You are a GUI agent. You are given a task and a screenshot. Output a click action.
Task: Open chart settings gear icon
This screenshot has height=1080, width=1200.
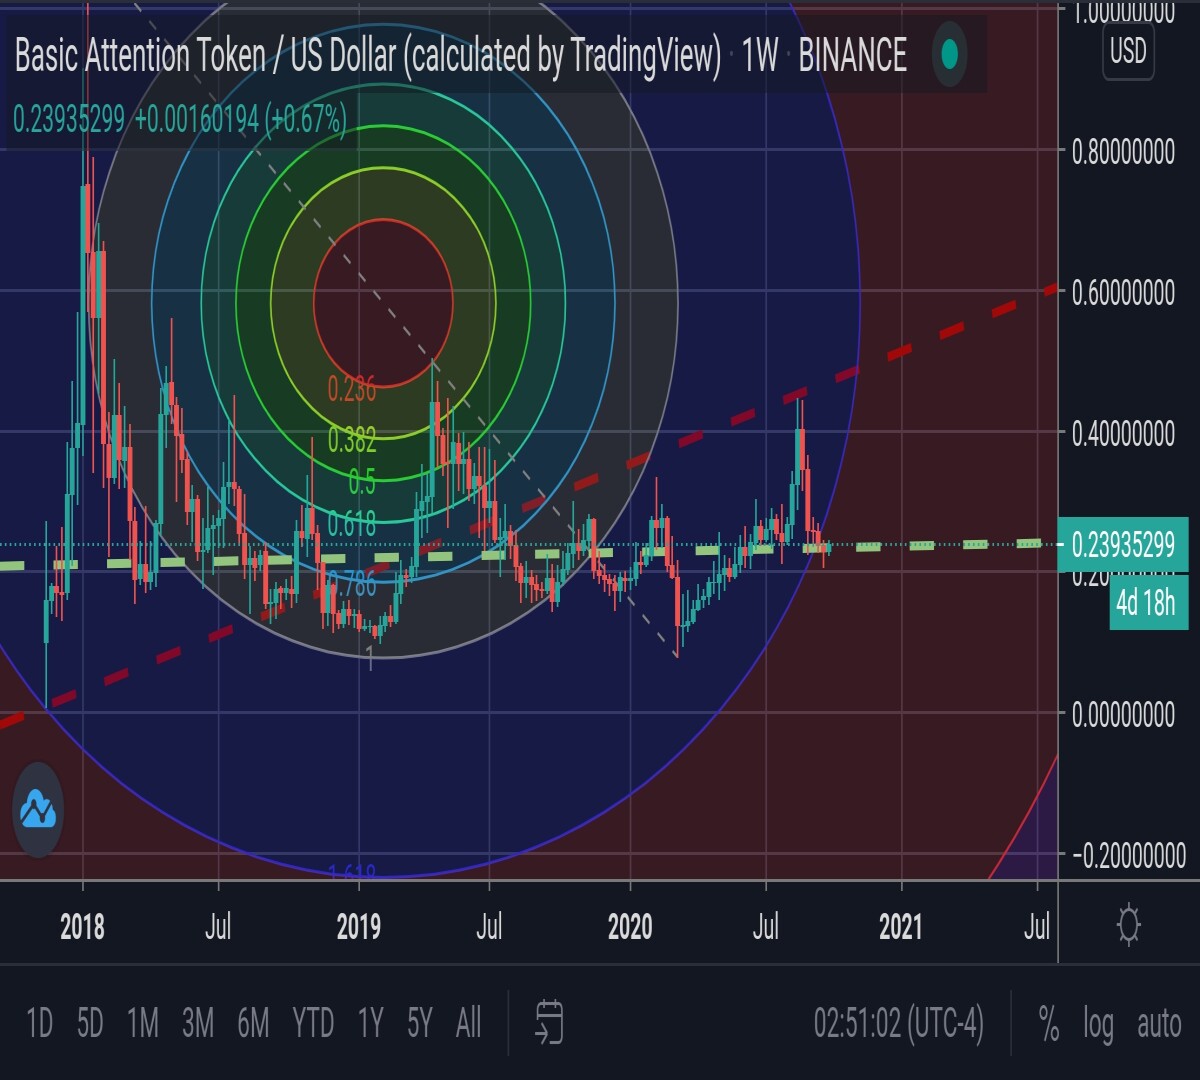[x=1129, y=924]
